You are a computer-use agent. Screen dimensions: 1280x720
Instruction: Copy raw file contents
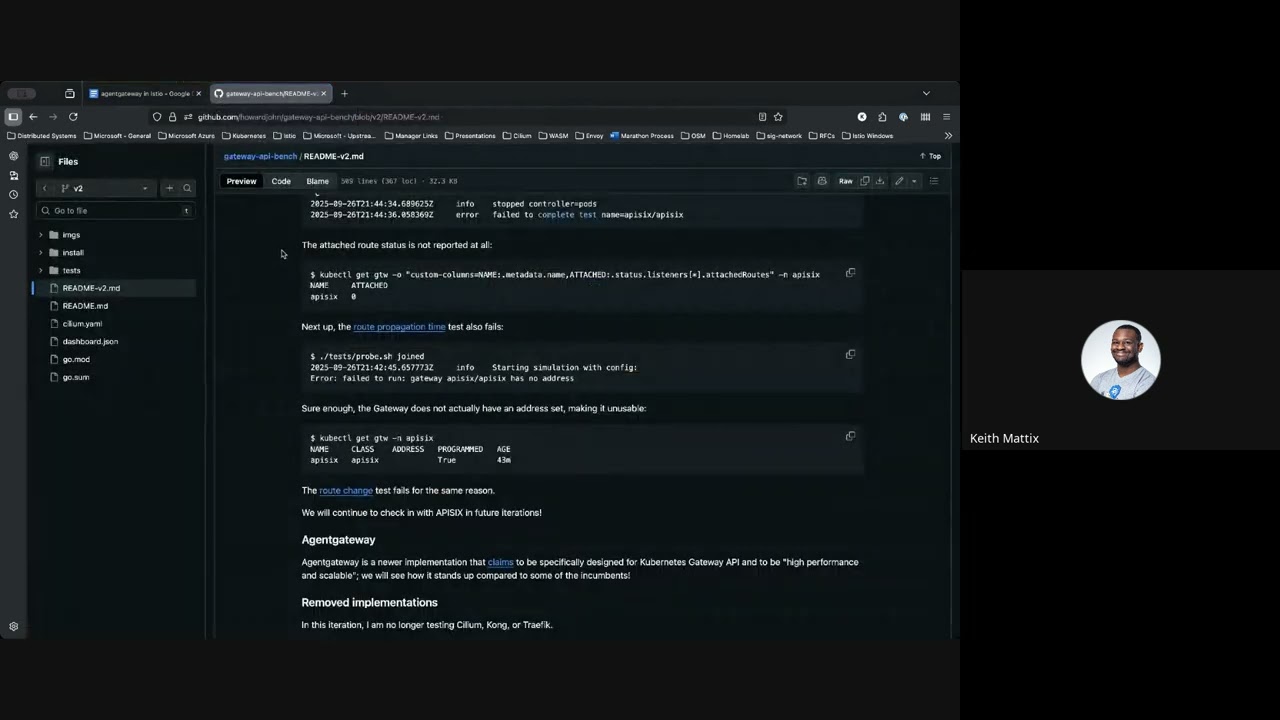click(865, 182)
